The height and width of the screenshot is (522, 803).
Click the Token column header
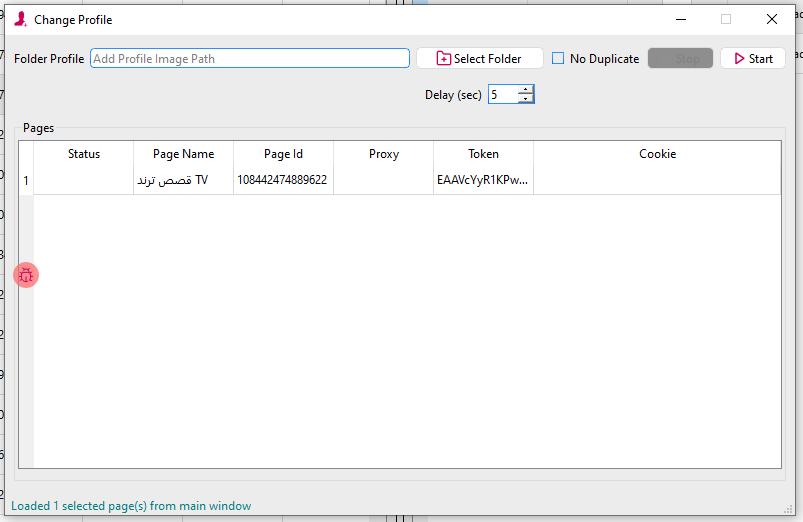pyautogui.click(x=483, y=154)
